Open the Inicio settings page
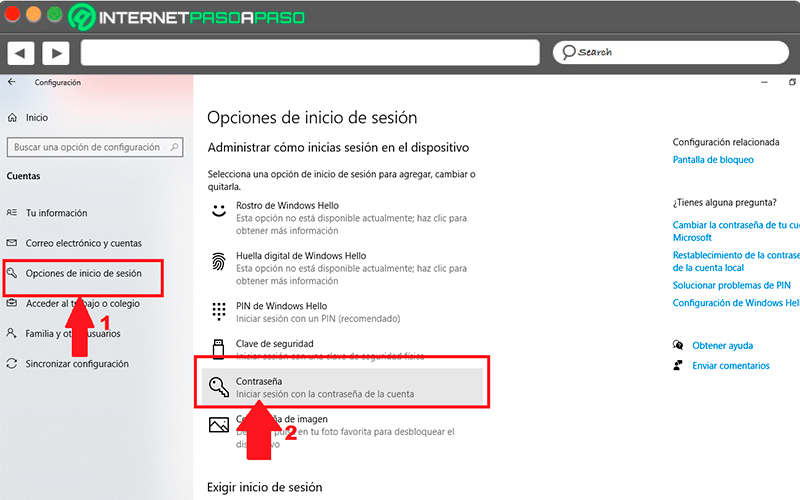 tap(37, 117)
